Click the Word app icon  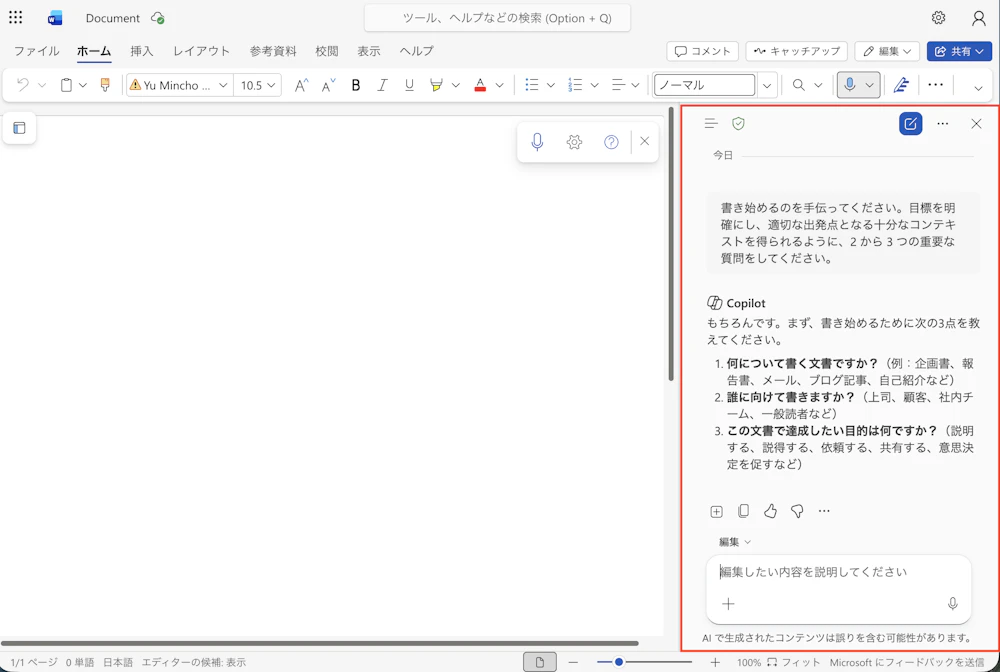pyautogui.click(x=55, y=18)
